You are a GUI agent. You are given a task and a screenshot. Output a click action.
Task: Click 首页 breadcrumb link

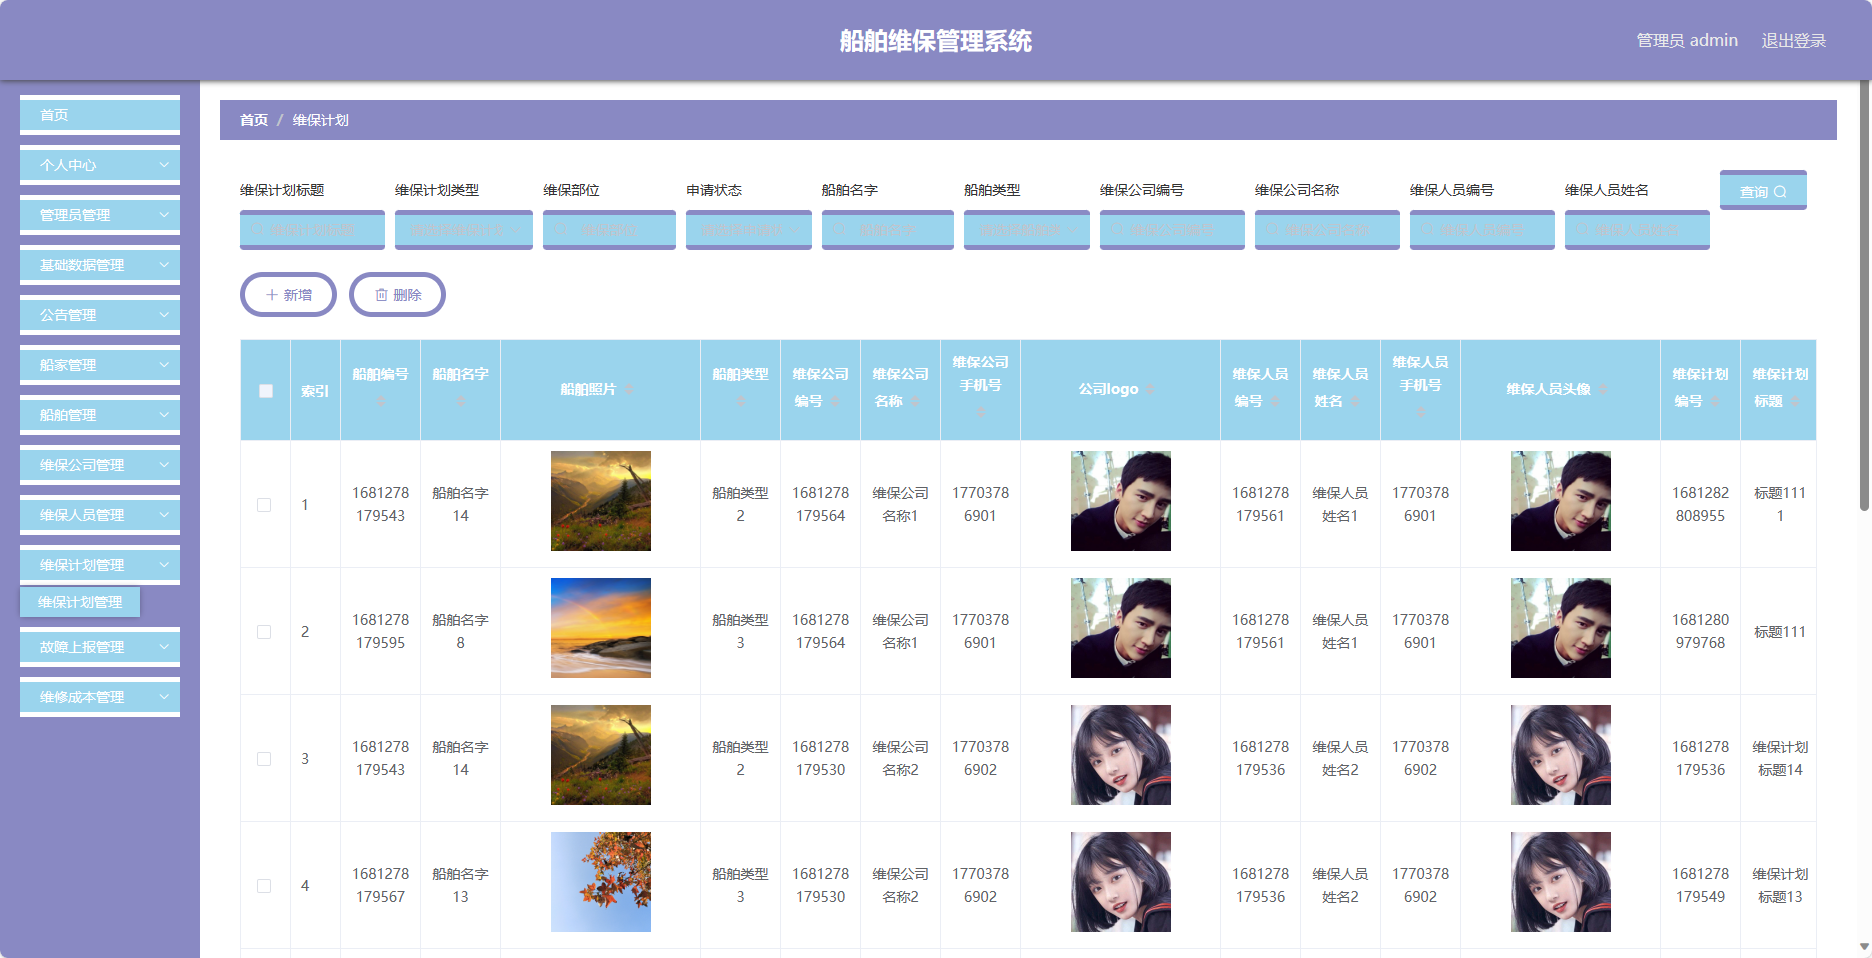point(254,120)
